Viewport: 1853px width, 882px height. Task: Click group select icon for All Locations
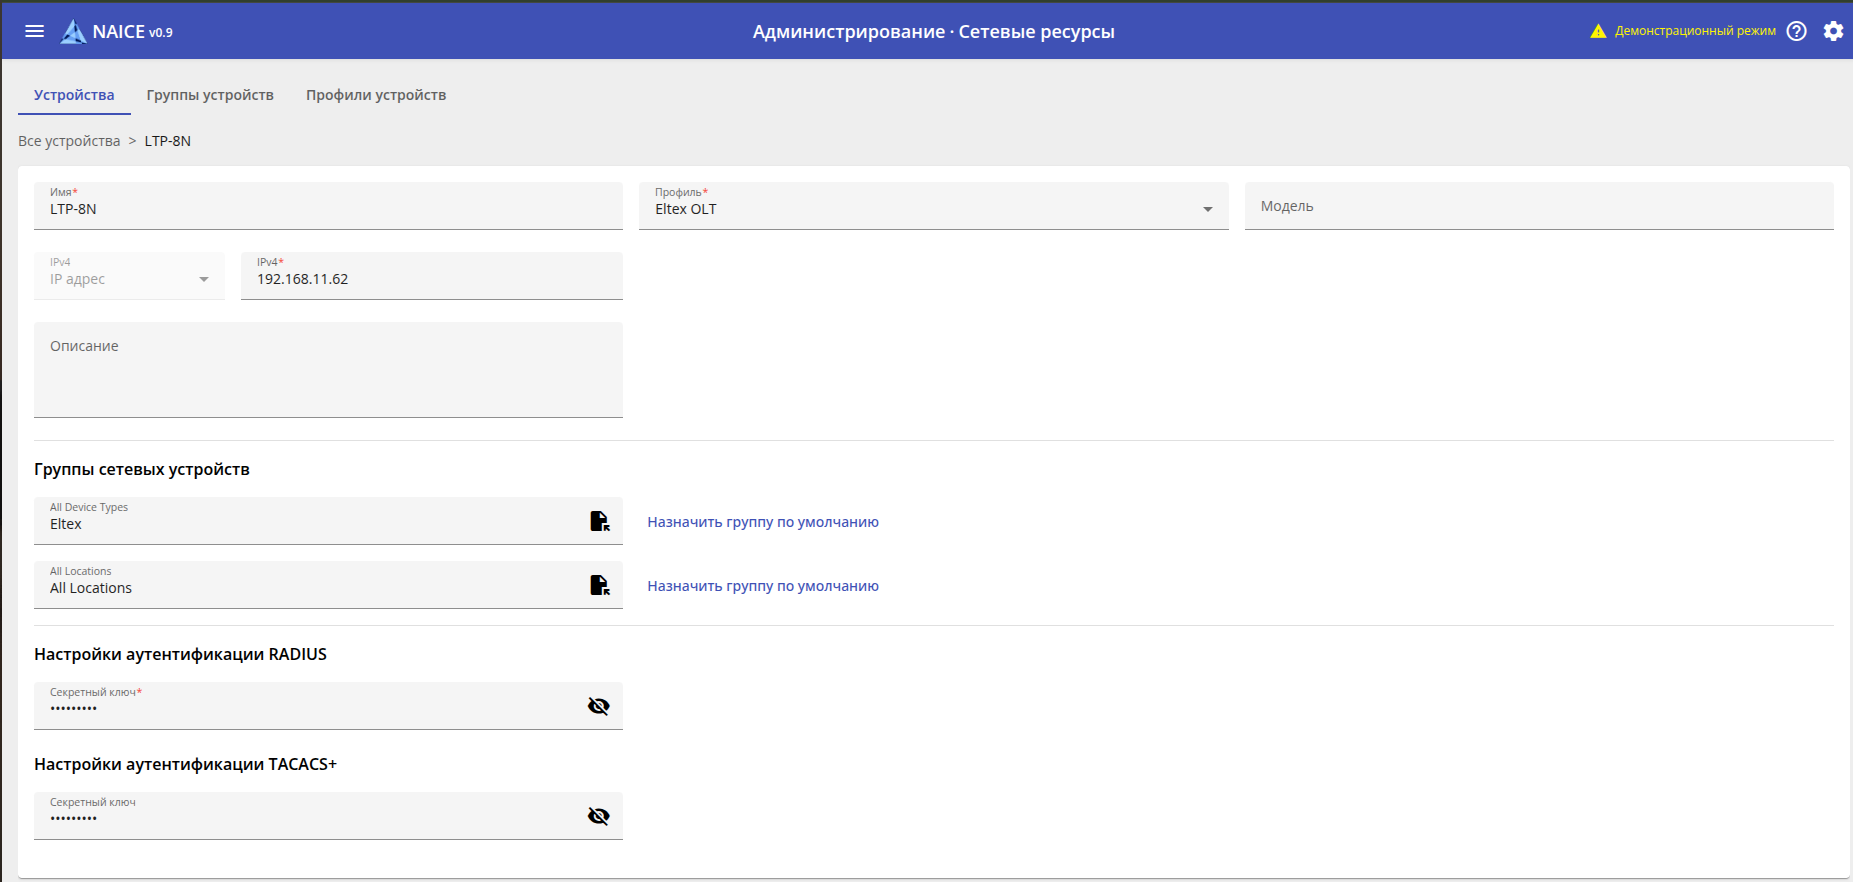[599, 585]
